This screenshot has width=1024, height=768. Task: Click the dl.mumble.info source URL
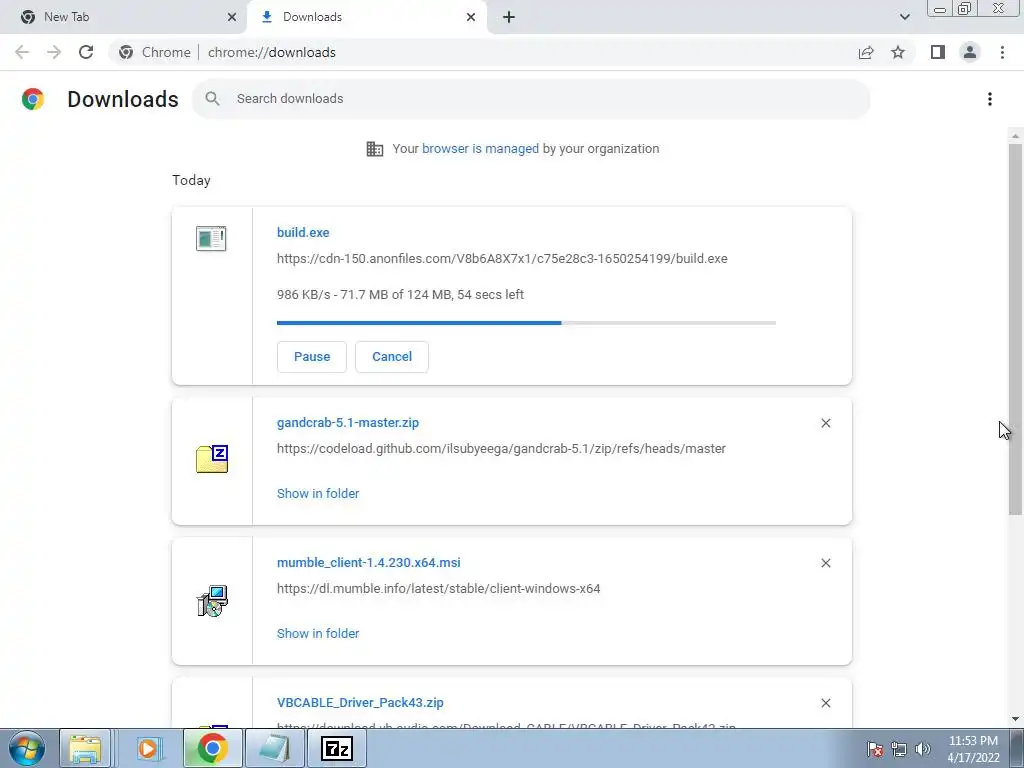pos(438,588)
